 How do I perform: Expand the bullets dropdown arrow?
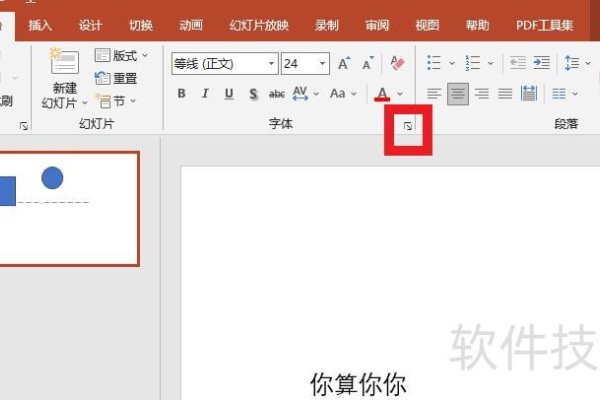click(452, 63)
